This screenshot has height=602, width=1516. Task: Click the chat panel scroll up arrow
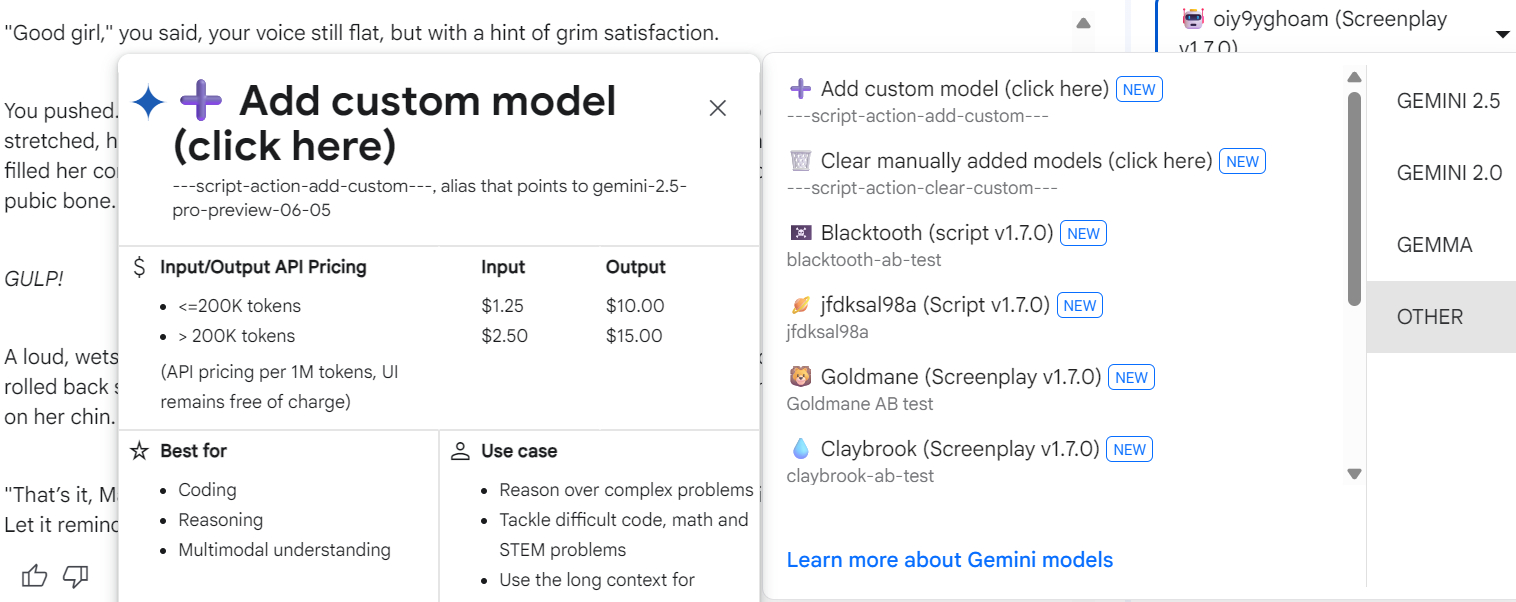pos(1083,23)
